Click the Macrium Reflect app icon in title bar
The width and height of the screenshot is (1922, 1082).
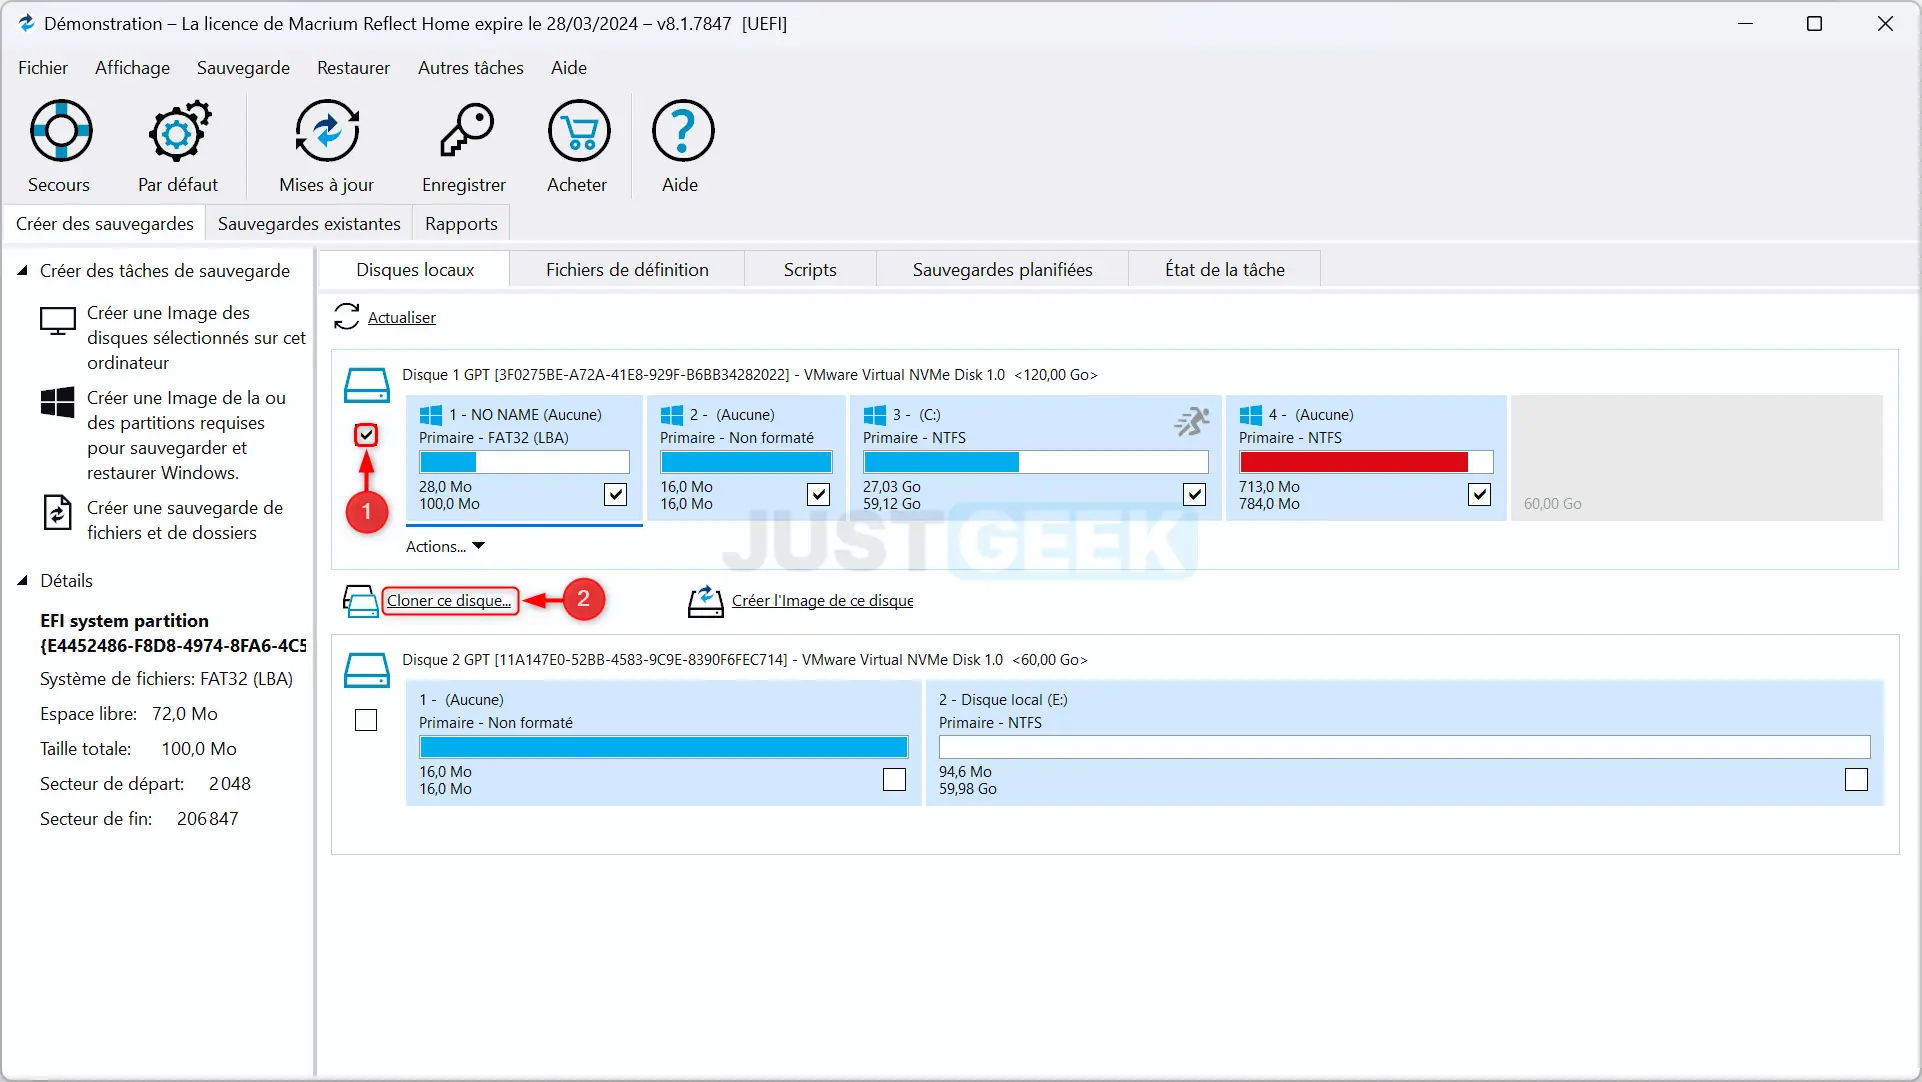click(27, 23)
